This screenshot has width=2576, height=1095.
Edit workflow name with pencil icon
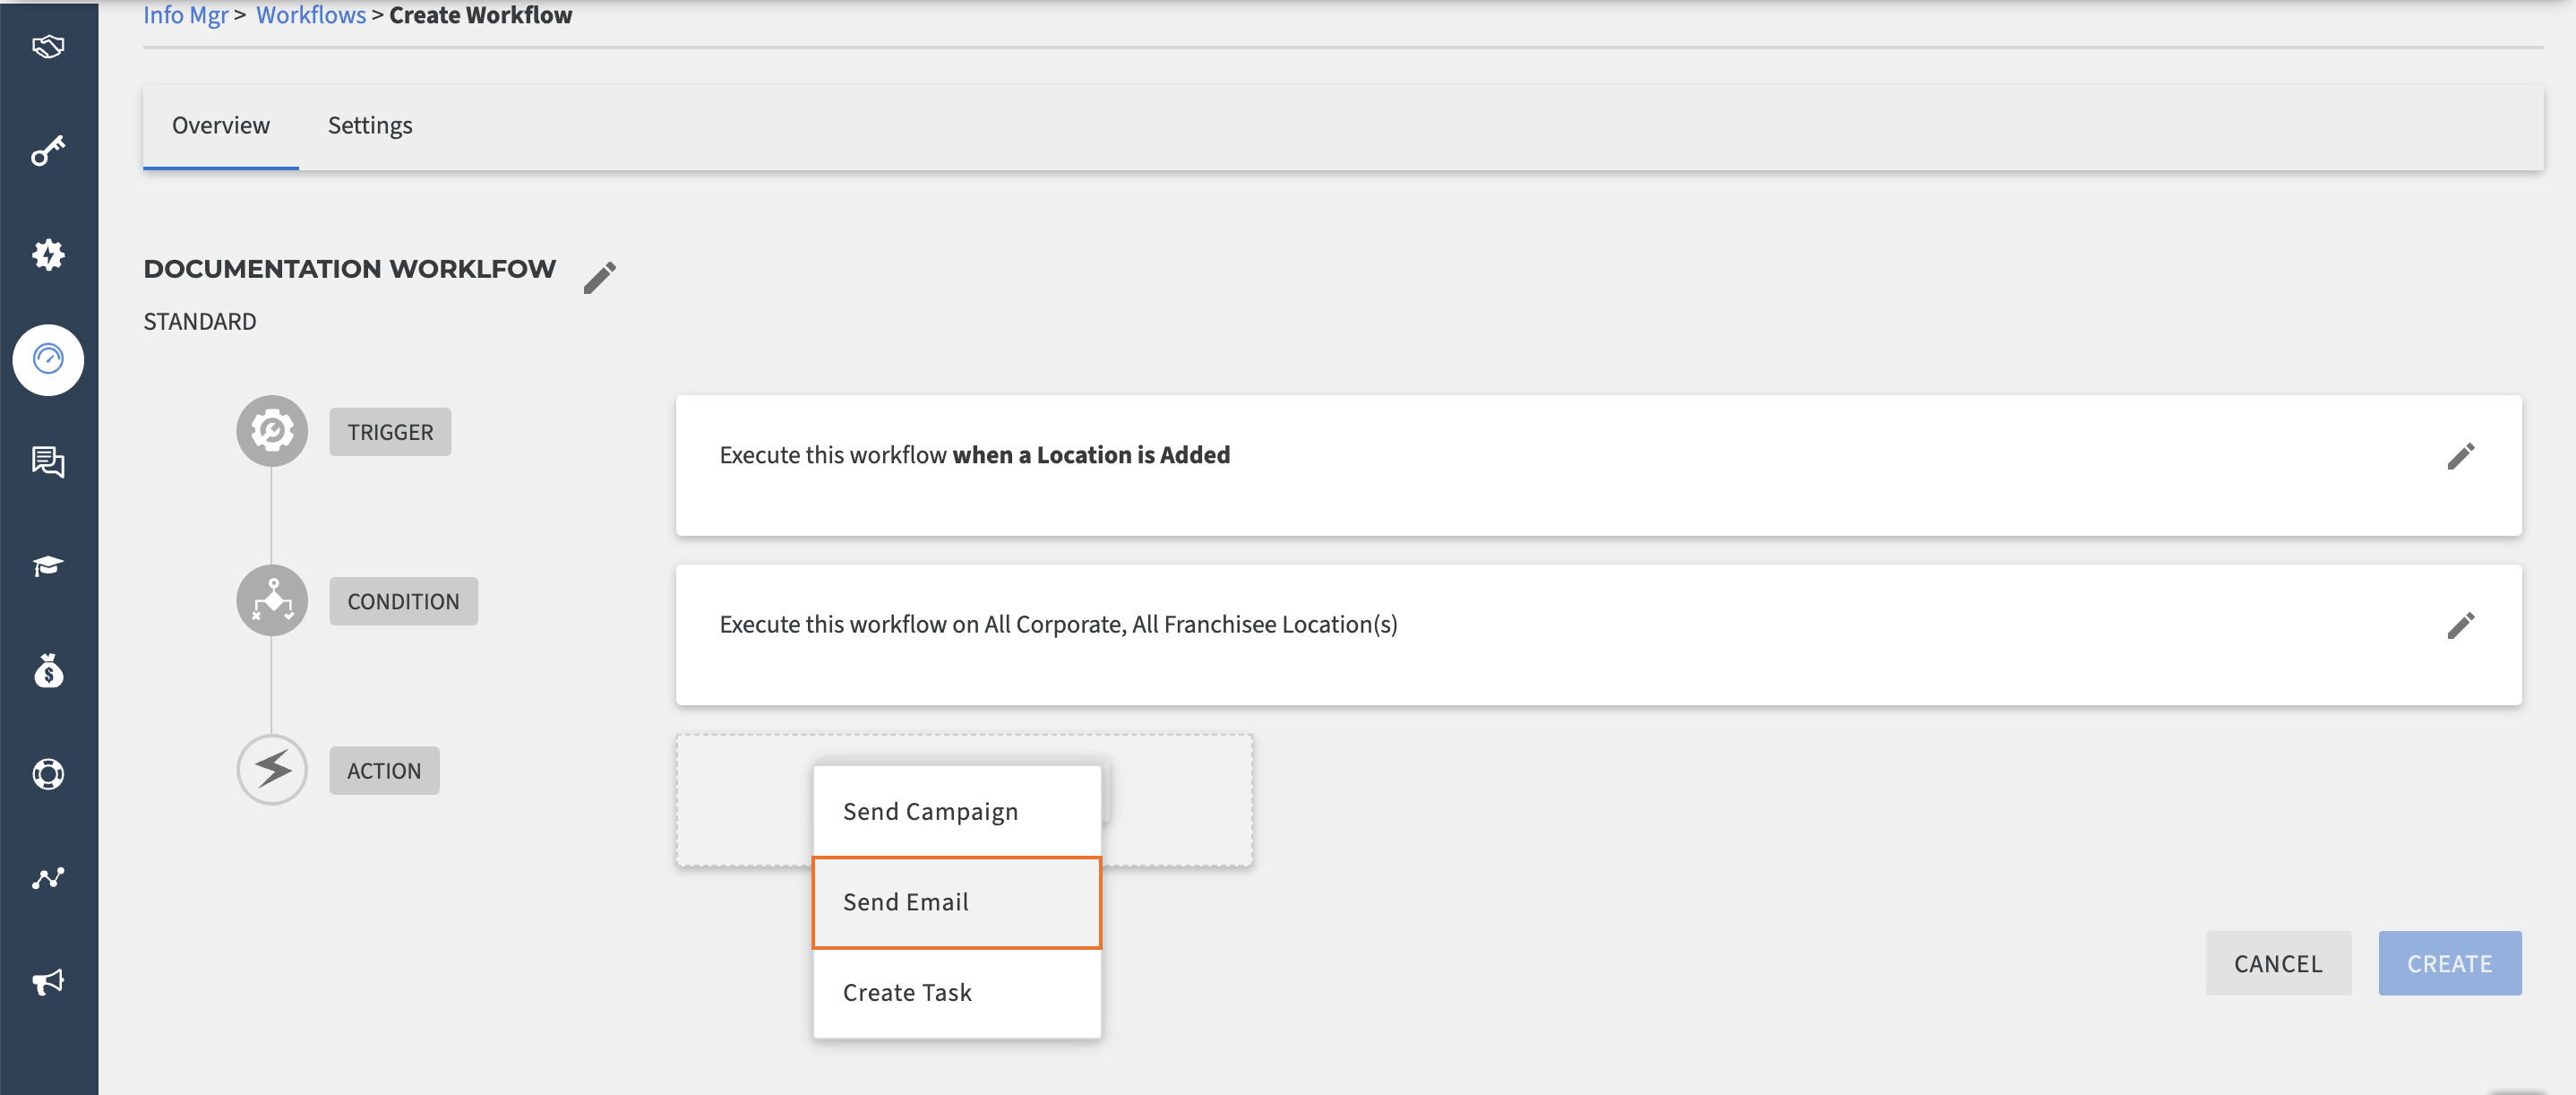click(600, 277)
